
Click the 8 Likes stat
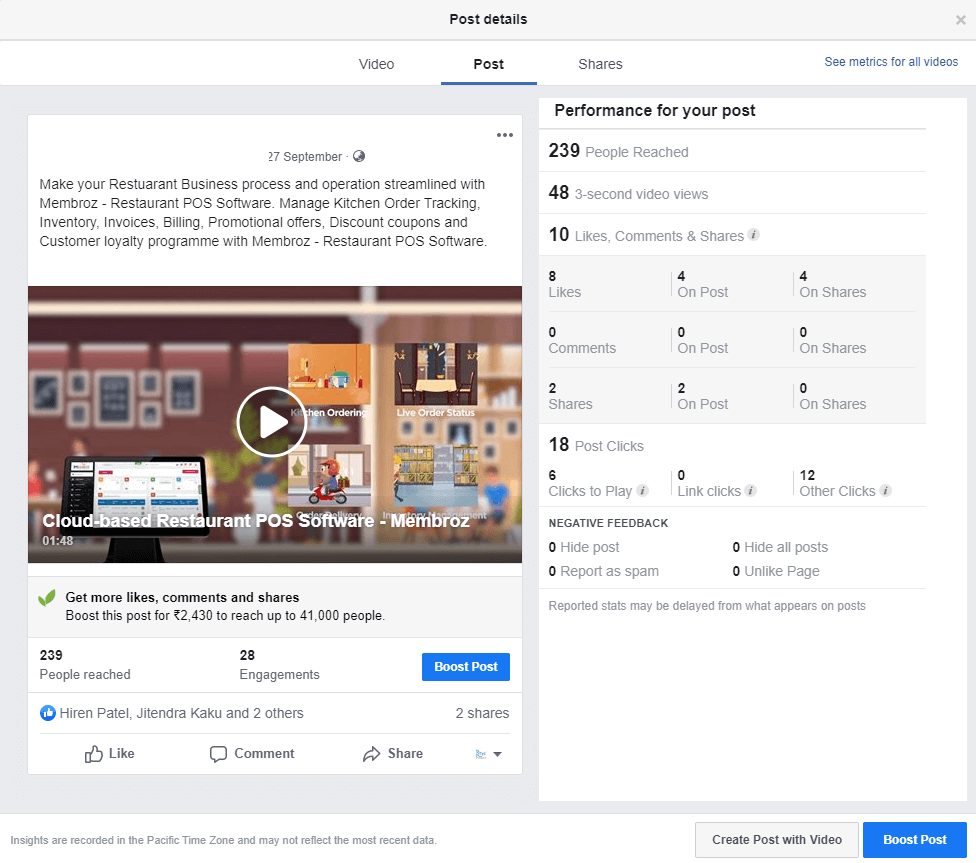point(565,284)
